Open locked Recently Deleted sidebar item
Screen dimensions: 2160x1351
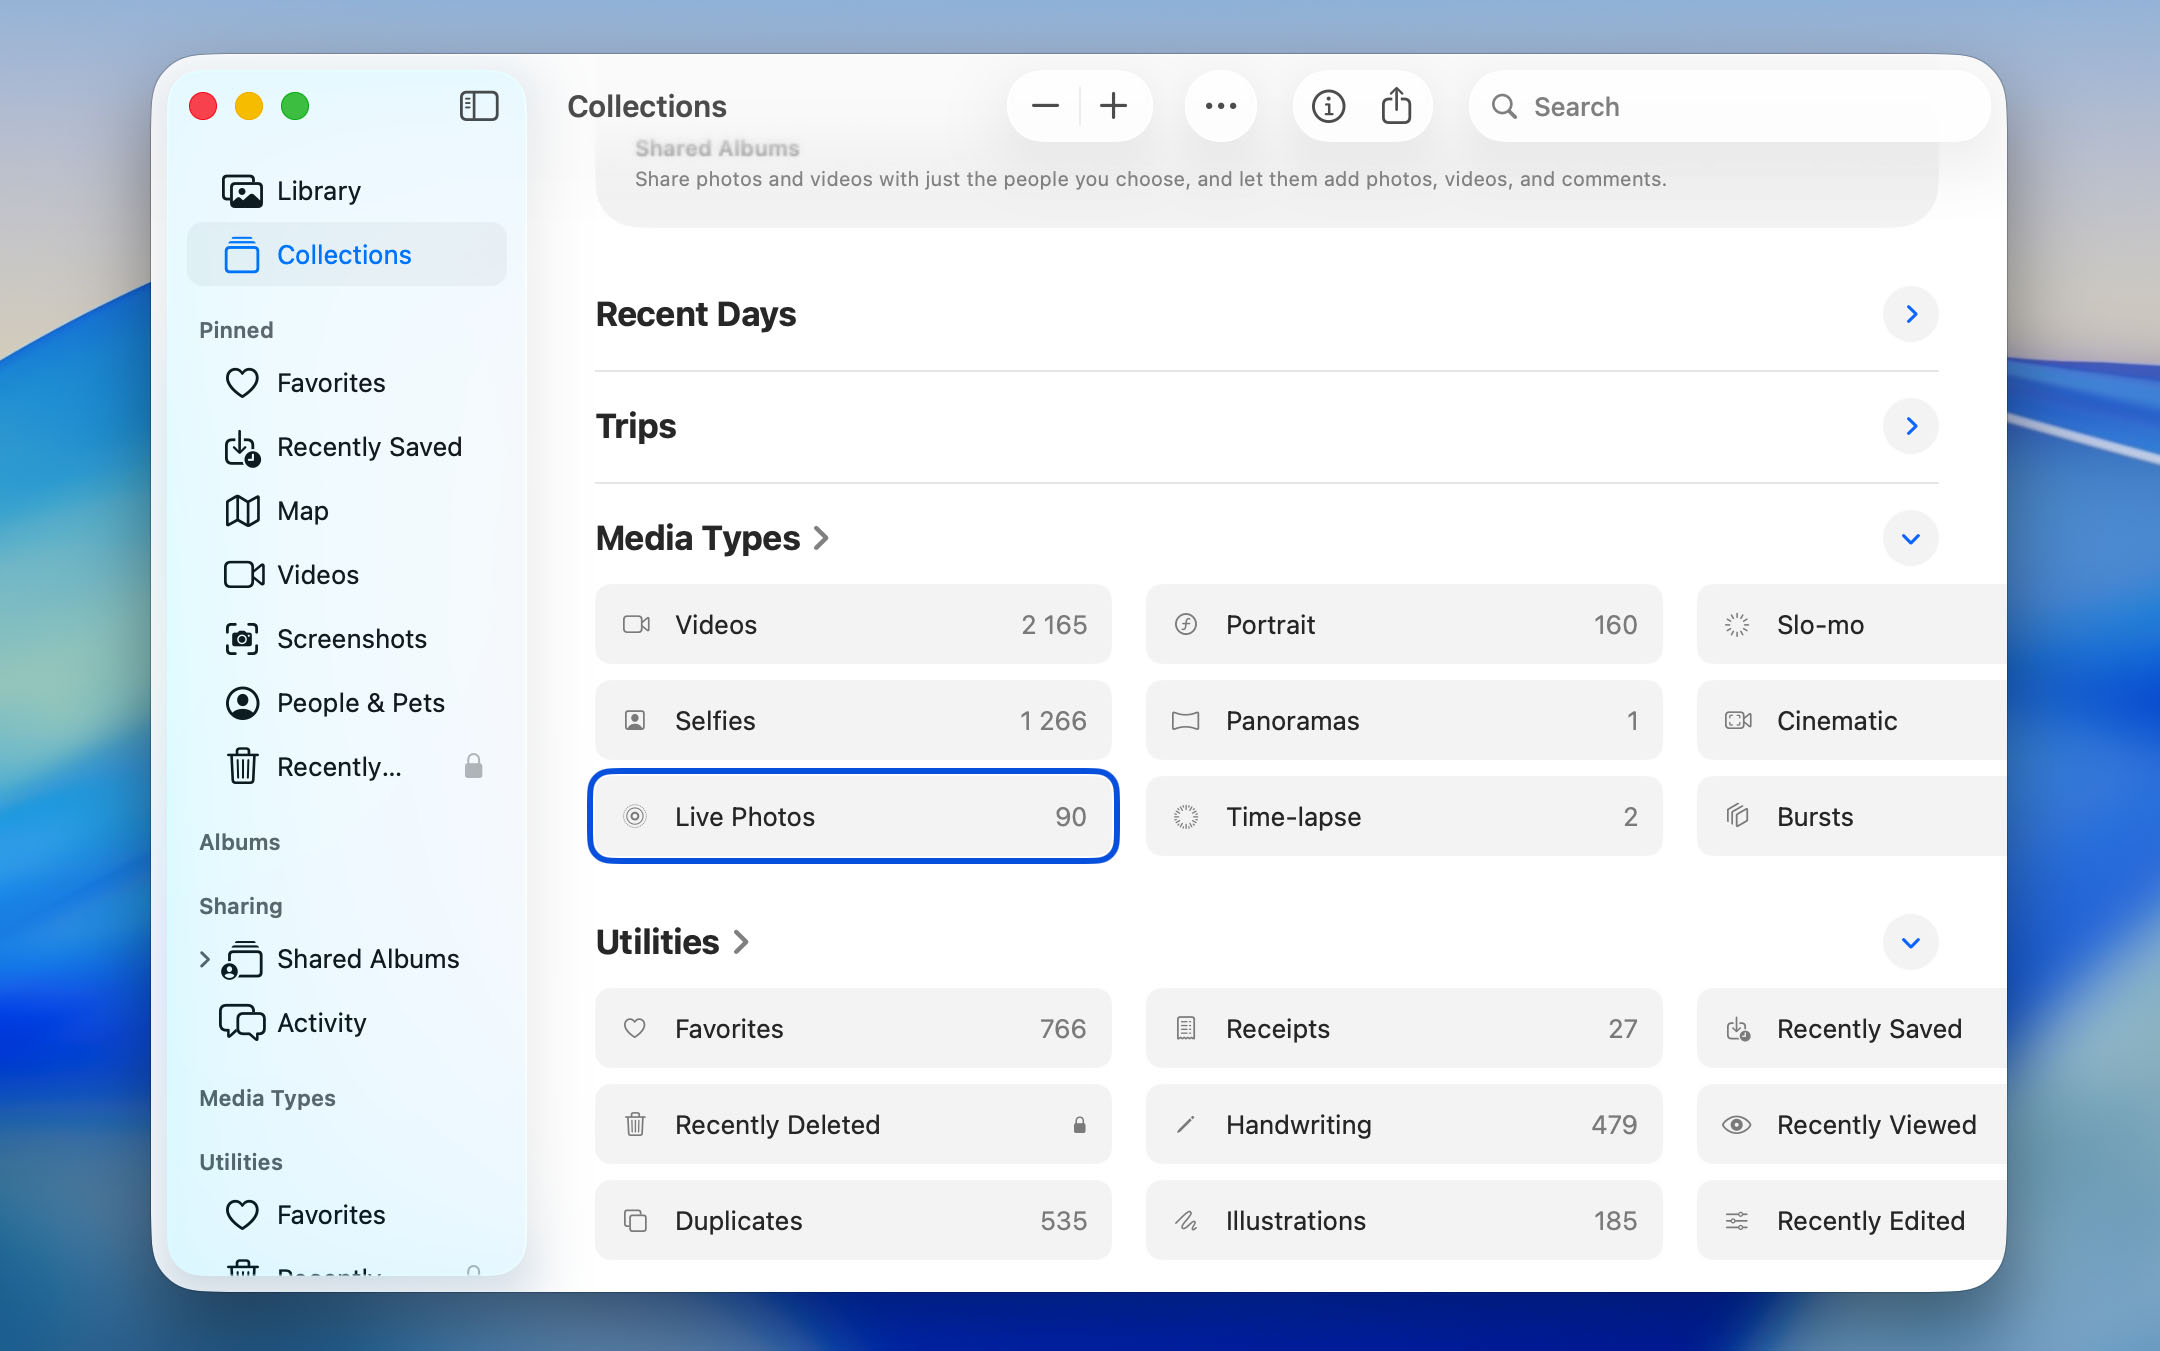coord(346,767)
